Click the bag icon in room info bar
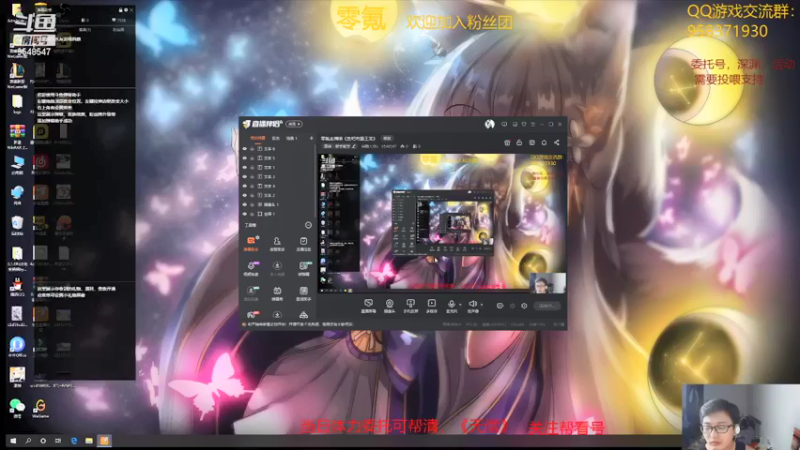Screen dimensions: 800x450 pos(519,143)
